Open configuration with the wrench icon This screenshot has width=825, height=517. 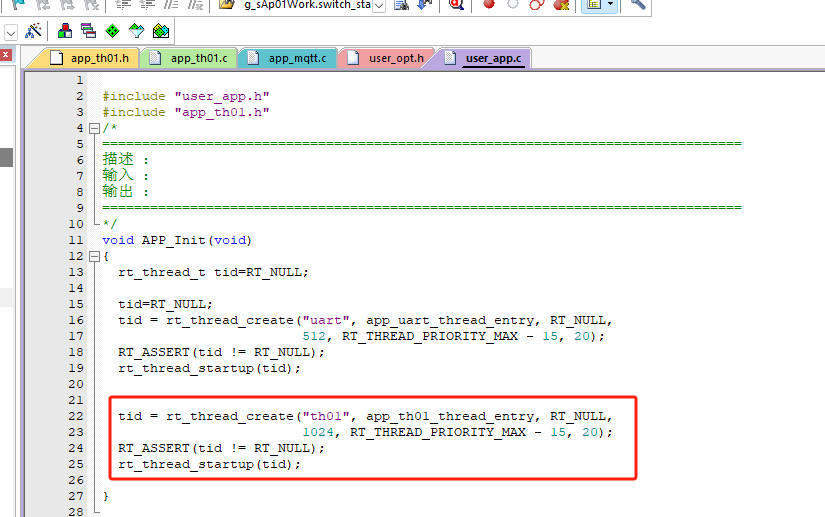coord(638,4)
